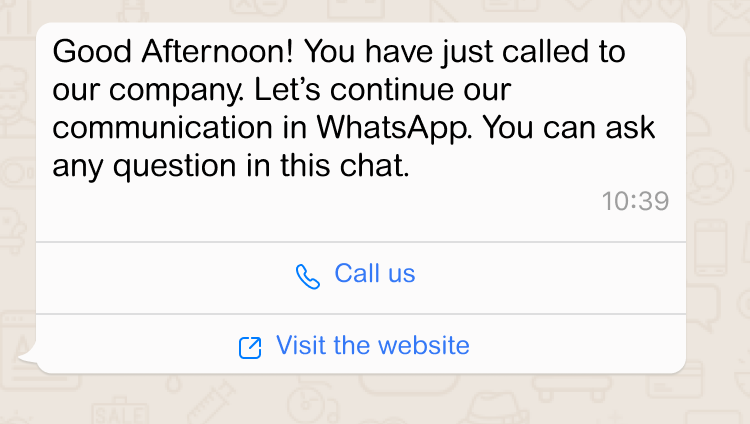Click the "Good Afternoon!" greeting text
750x424 pixels.
pos(174,50)
